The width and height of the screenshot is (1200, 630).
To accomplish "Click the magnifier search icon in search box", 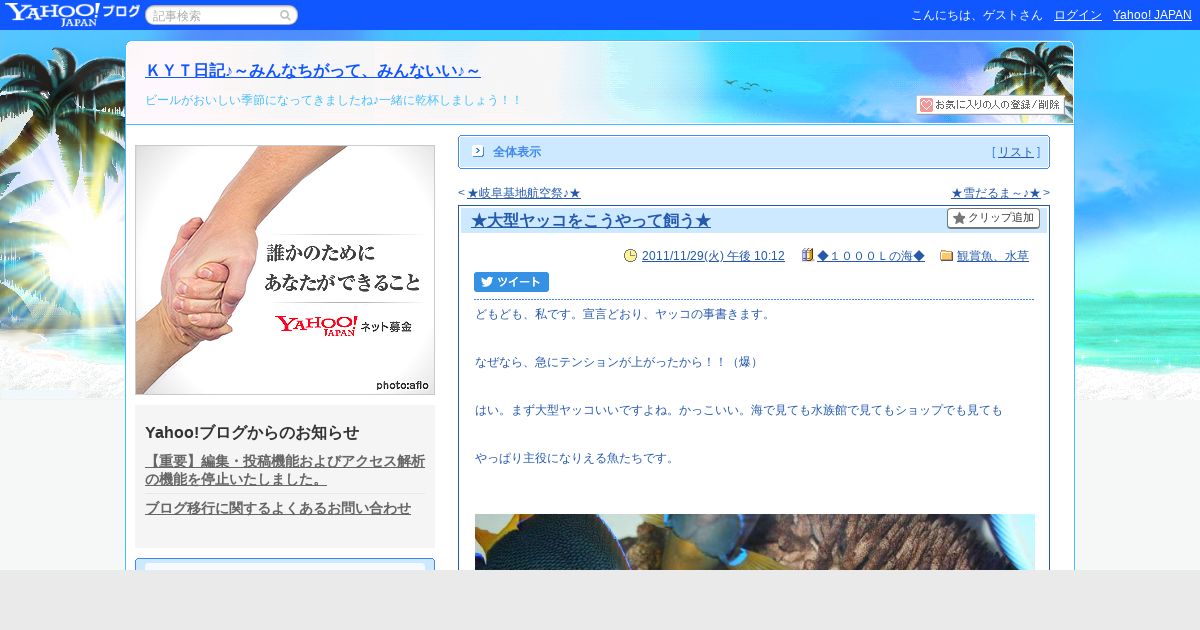I will coord(286,15).
